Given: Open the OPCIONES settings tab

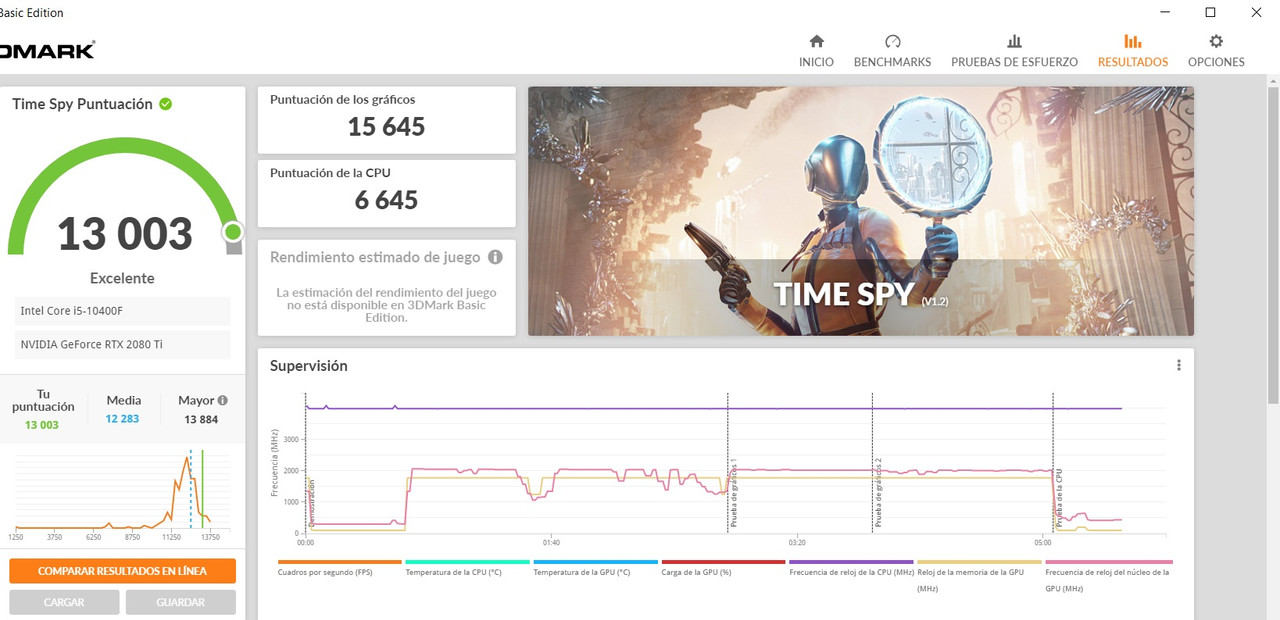Looking at the screenshot, I should [1216, 52].
